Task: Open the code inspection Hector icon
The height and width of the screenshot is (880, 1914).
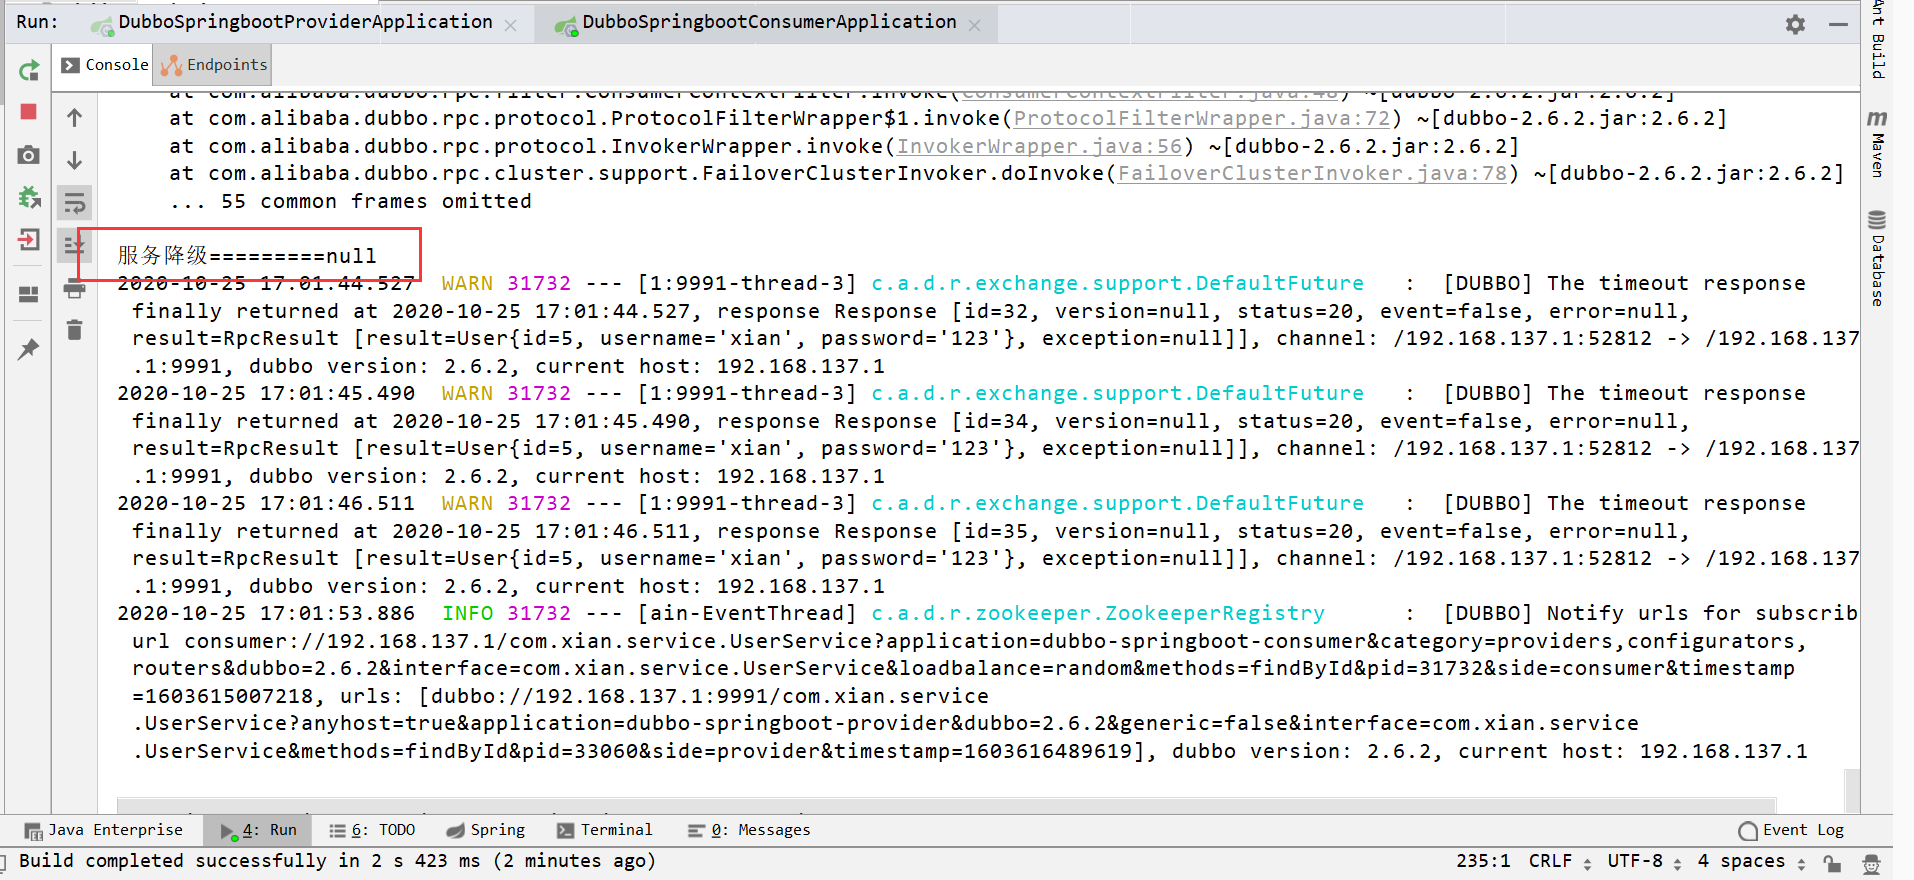Action: click(1871, 863)
